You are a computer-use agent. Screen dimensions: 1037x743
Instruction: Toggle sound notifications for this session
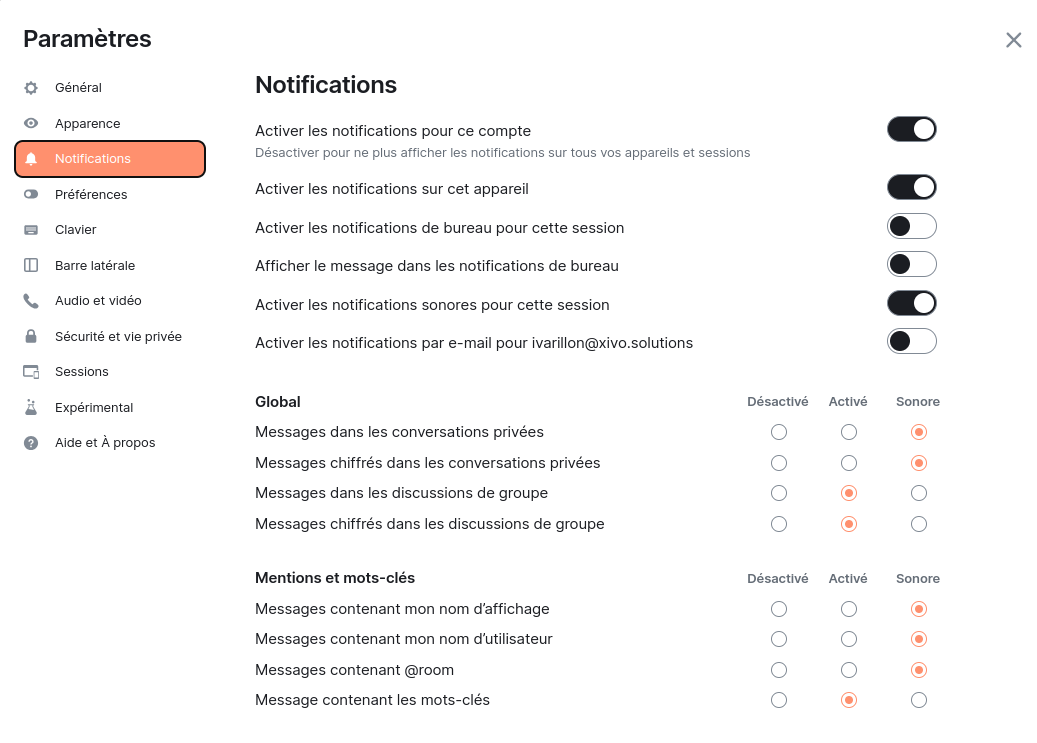[911, 303]
